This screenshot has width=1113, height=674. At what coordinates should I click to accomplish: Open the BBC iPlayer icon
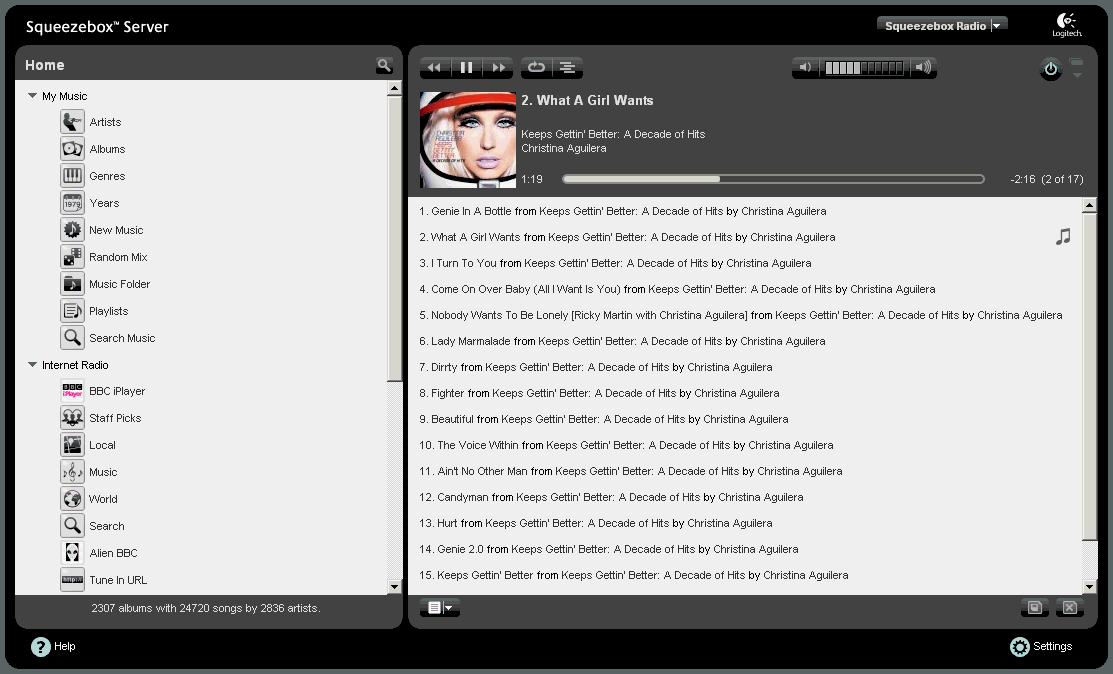tap(72, 391)
